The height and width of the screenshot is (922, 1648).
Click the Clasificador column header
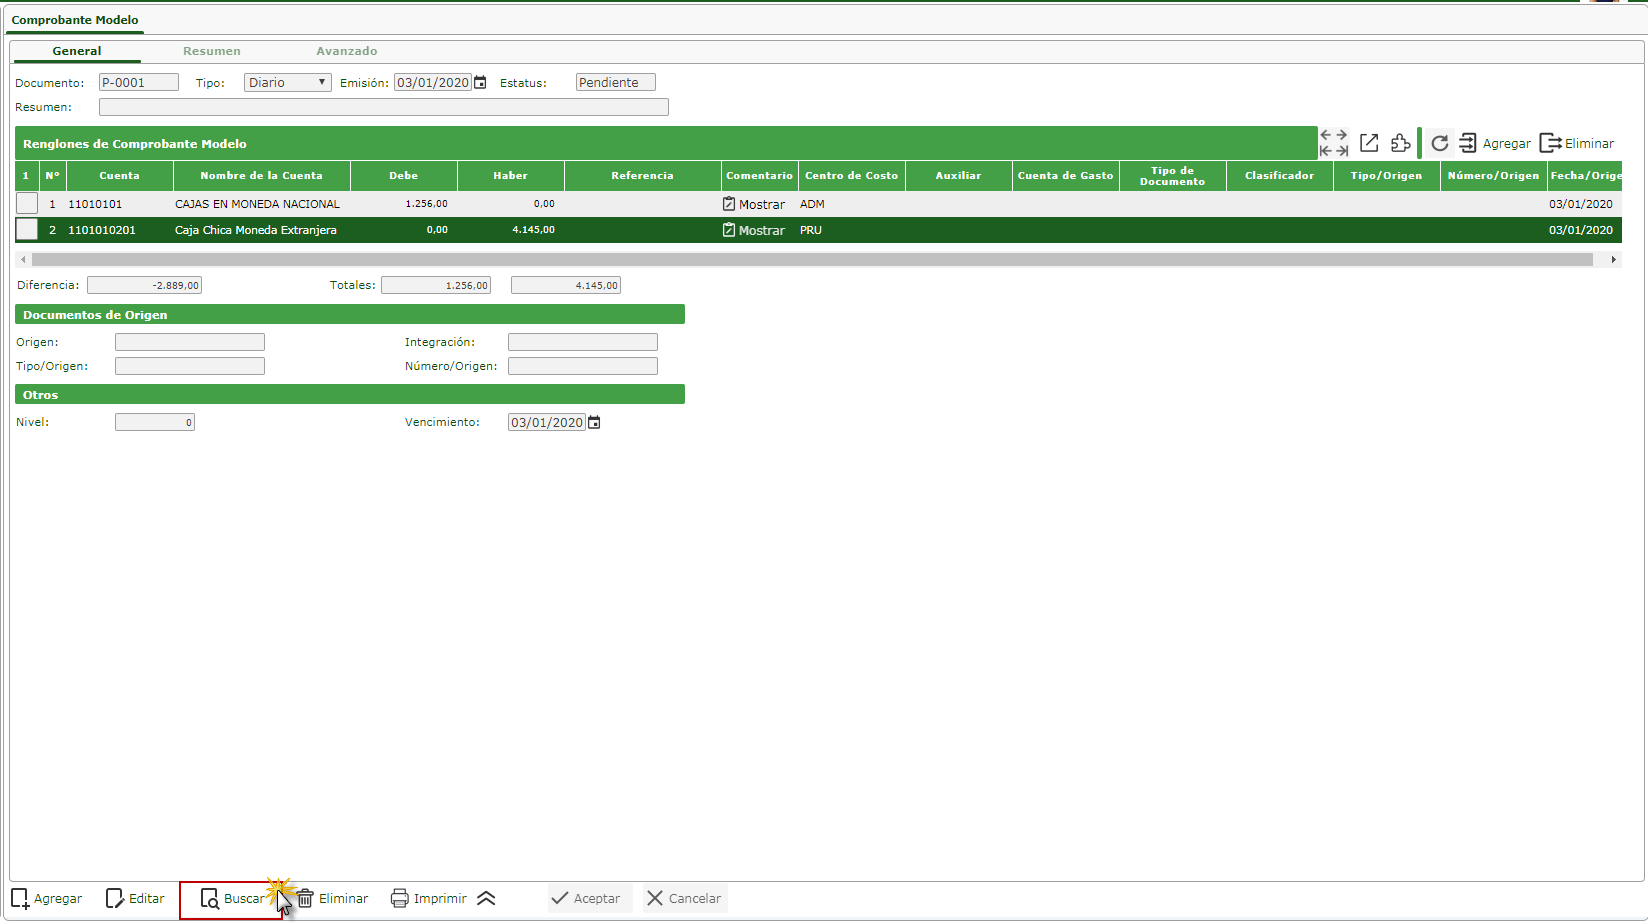click(1280, 176)
